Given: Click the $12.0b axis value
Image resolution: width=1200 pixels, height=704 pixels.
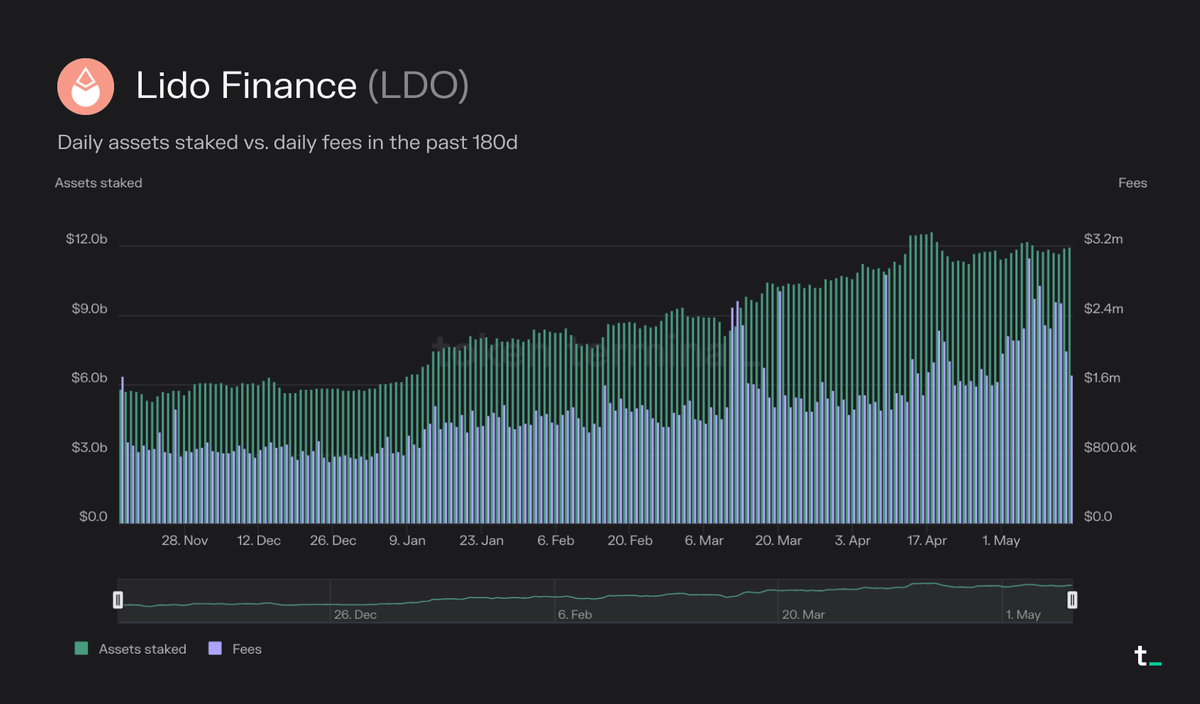Looking at the screenshot, I should pyautogui.click(x=88, y=238).
